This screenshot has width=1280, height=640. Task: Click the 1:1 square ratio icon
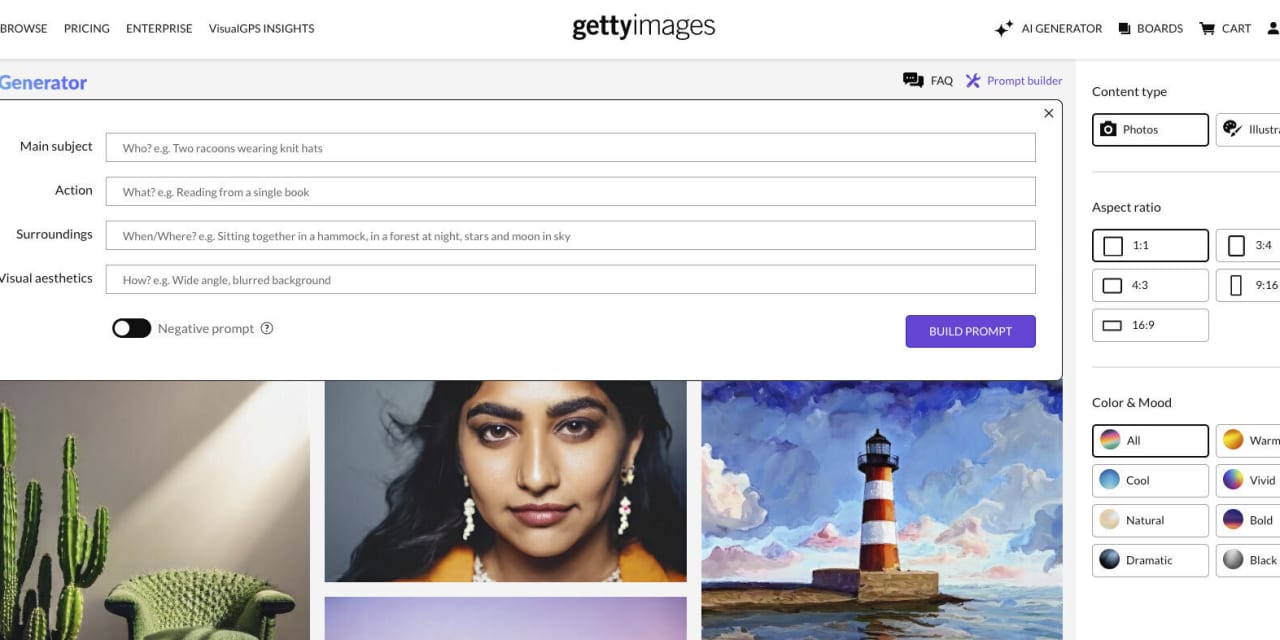(x=1113, y=246)
